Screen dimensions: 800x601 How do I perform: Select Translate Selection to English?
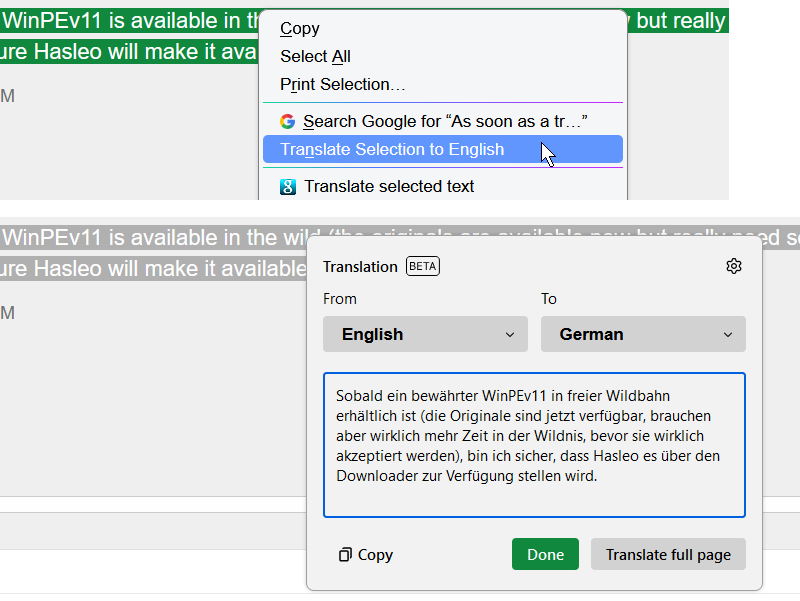point(442,149)
